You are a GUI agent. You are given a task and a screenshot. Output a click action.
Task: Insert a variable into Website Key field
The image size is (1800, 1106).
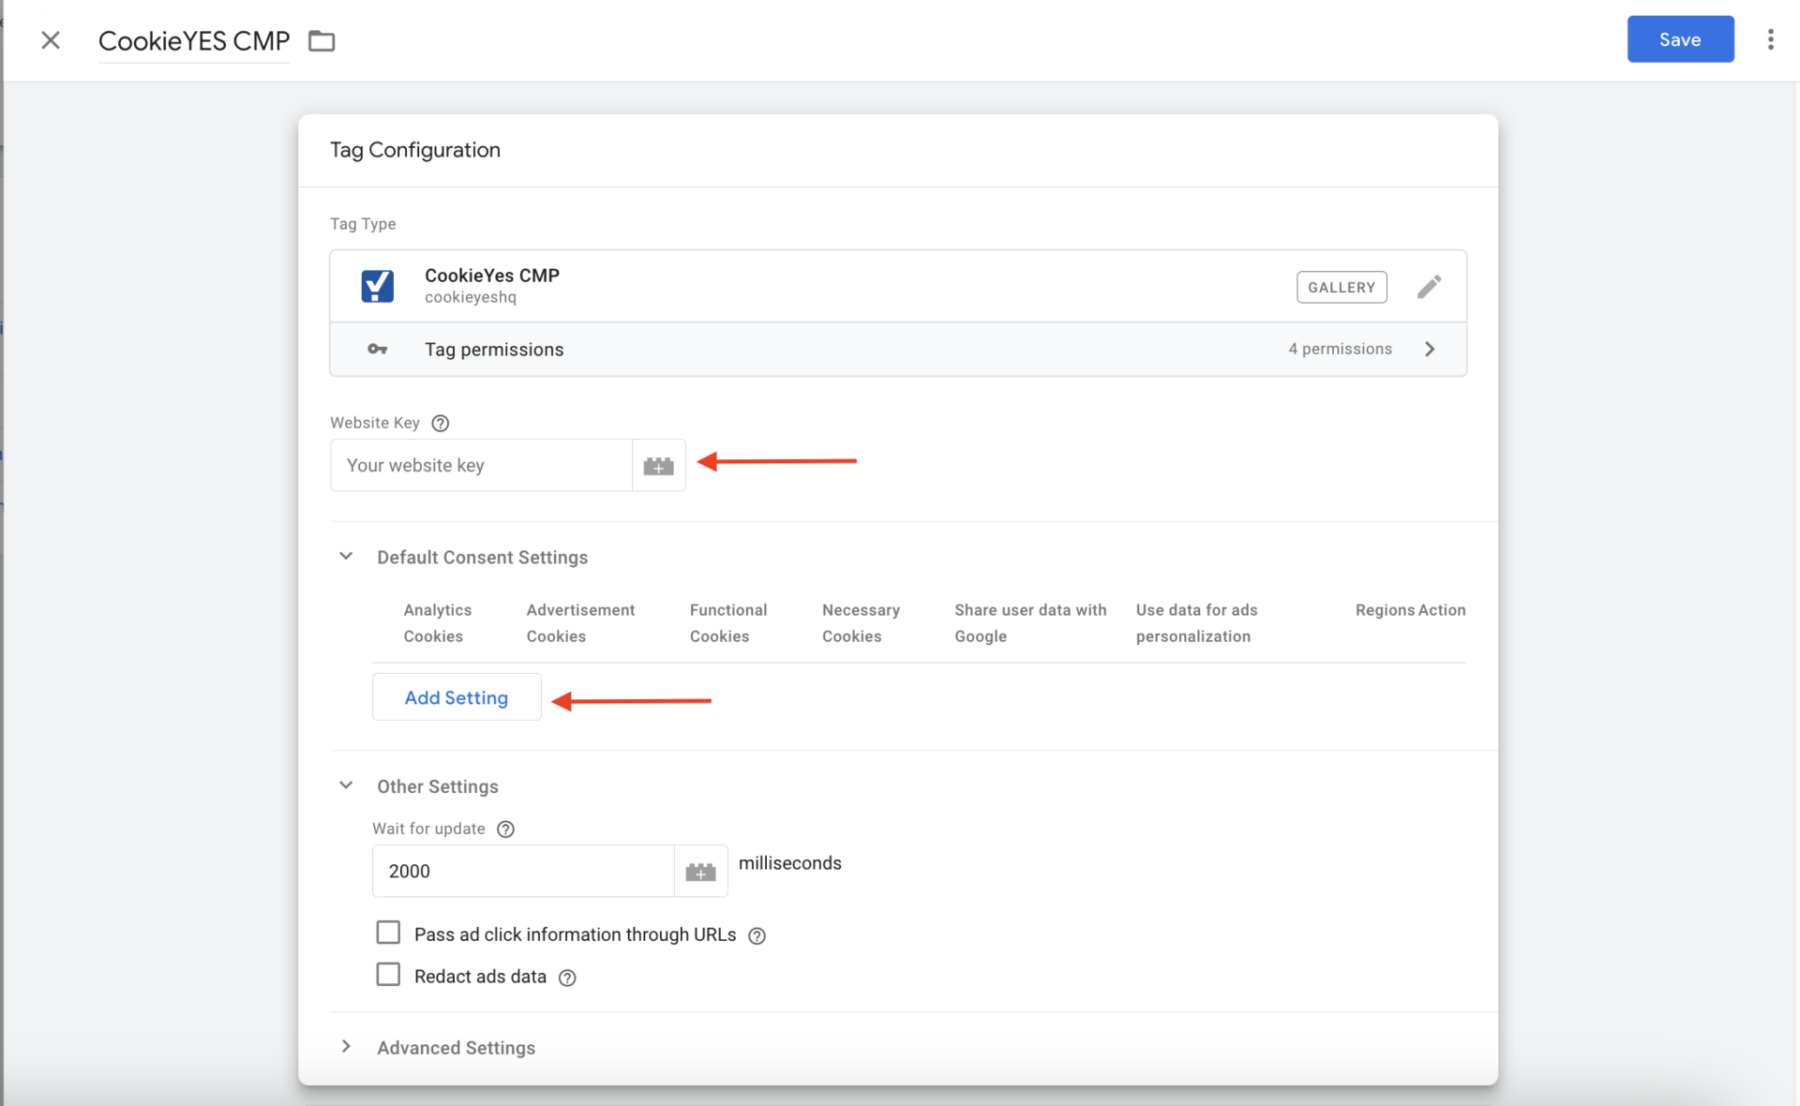click(658, 466)
